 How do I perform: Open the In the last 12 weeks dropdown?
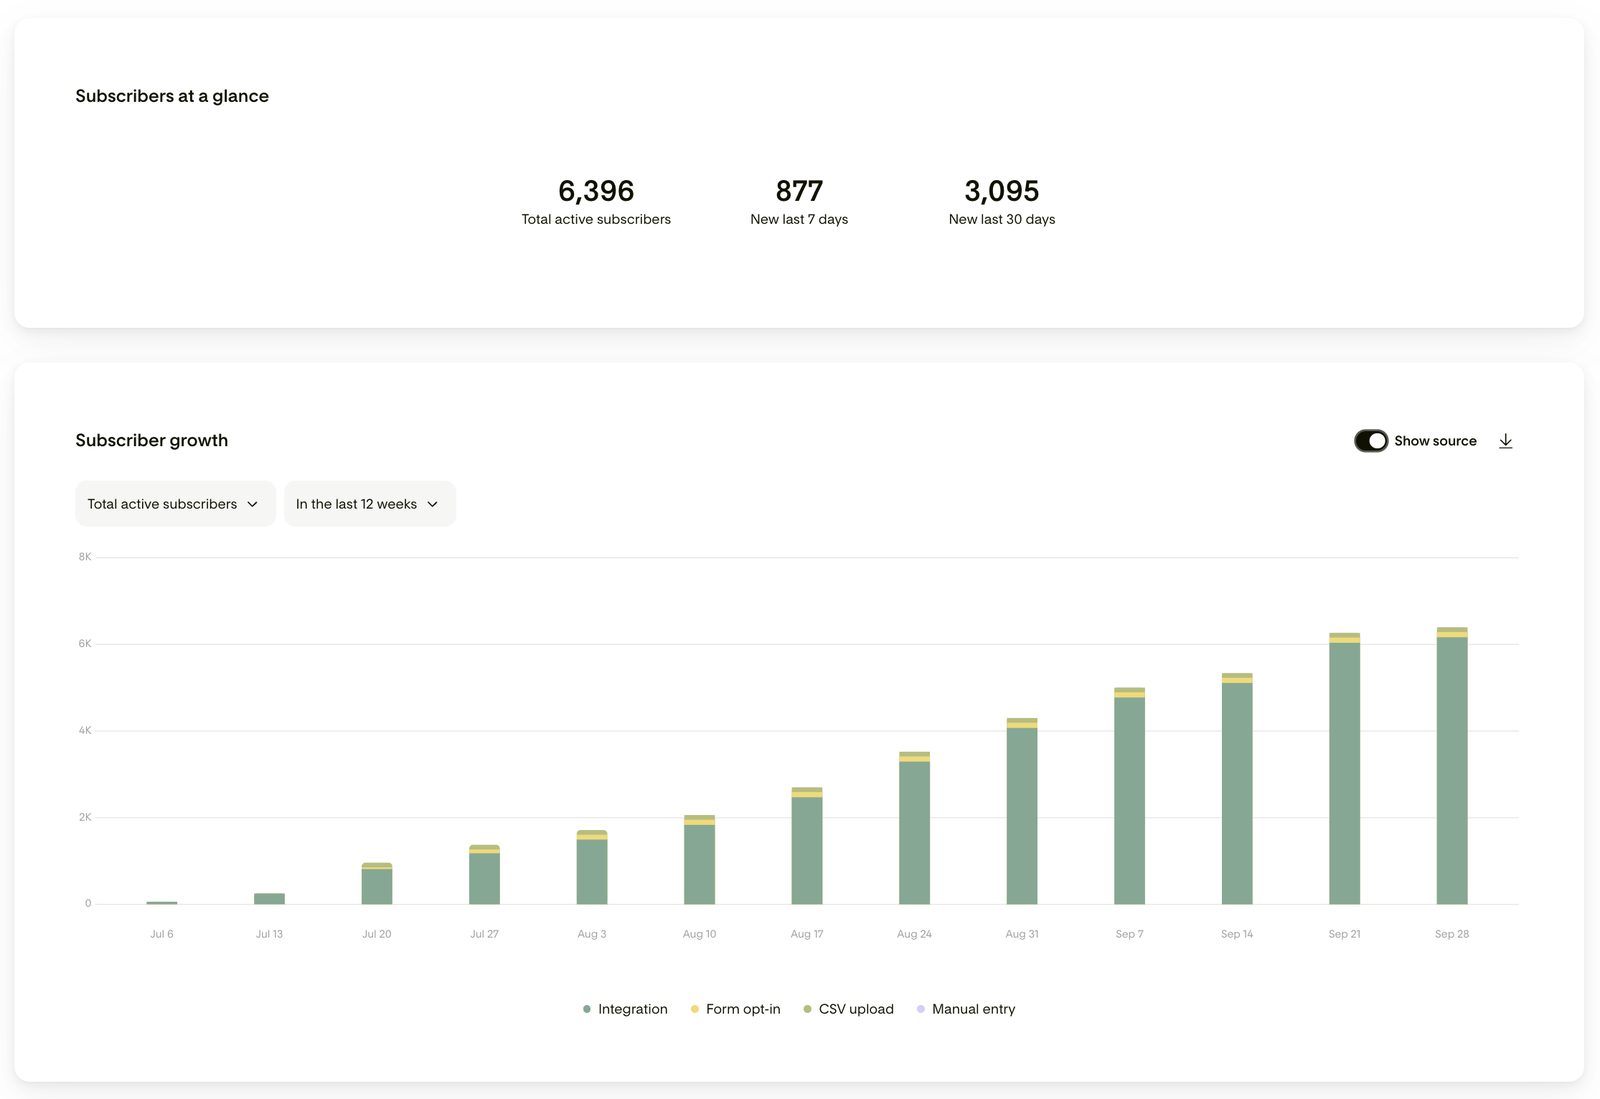pos(370,504)
